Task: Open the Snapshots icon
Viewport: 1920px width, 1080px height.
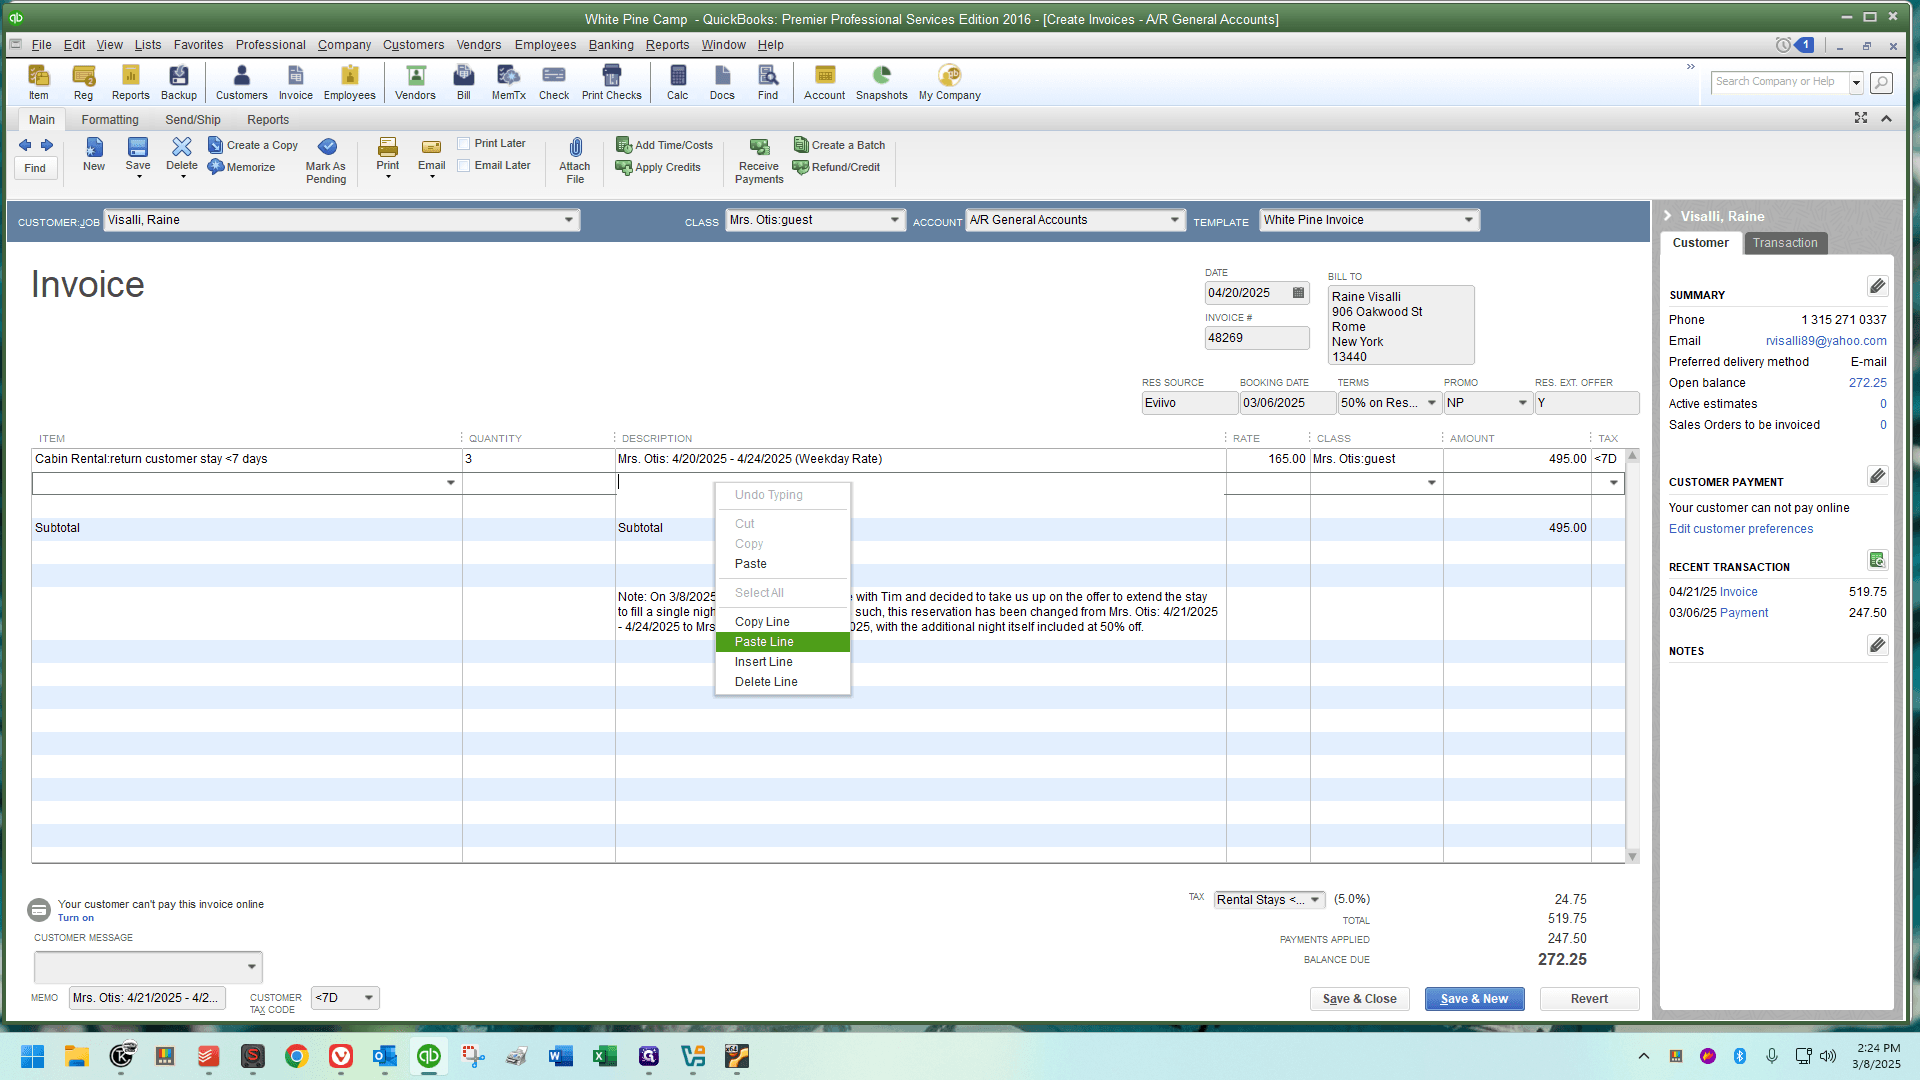Action: click(881, 82)
